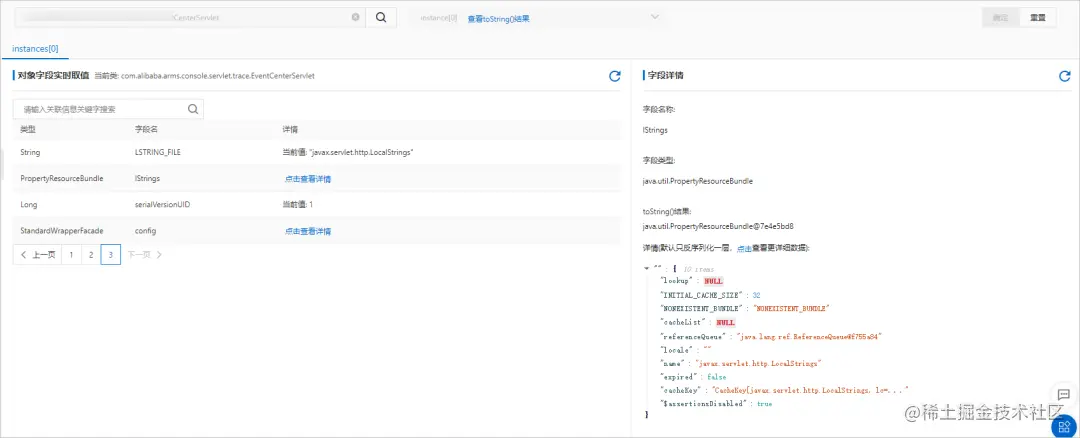This screenshot has width=1080, height=438.
Task: Collapse the JSON root node triangle
Action: (x=646, y=269)
